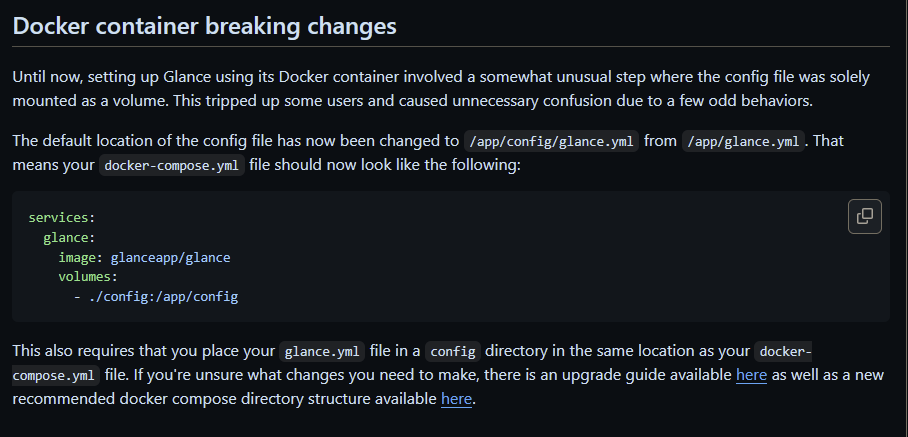Click the './config:/app/config' volume entry
The image size is (908, 437).
click(163, 297)
